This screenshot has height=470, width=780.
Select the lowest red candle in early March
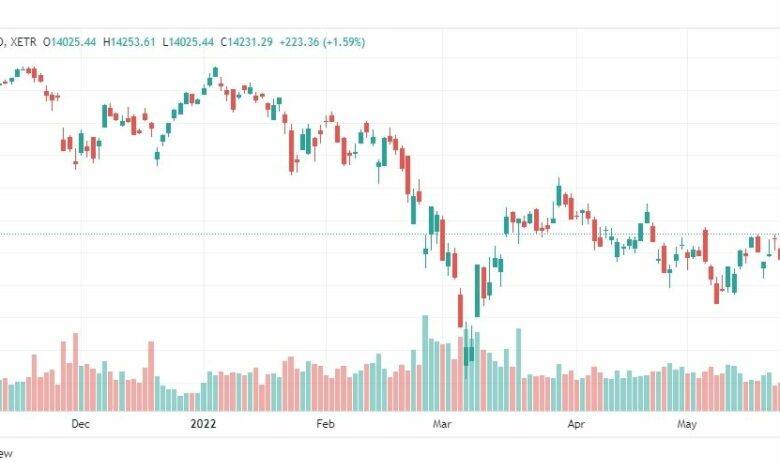(460, 308)
